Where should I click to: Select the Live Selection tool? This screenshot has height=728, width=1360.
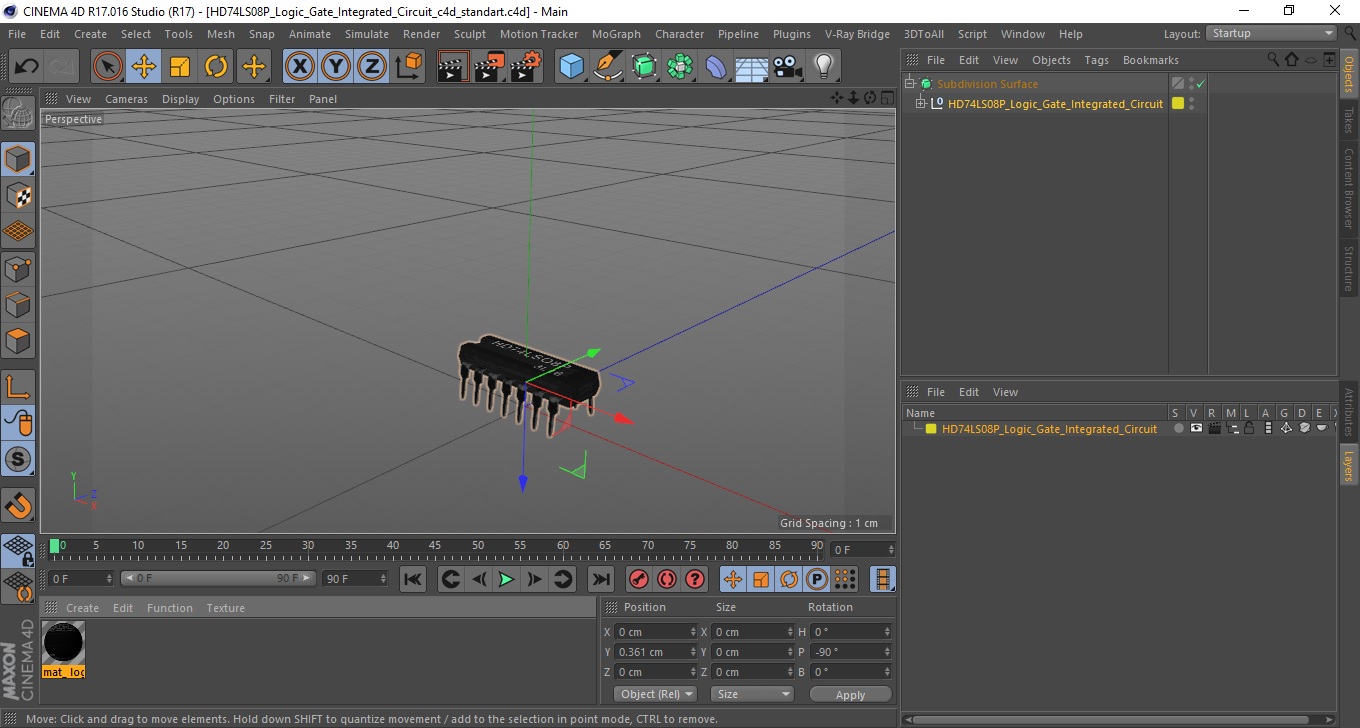(108, 67)
